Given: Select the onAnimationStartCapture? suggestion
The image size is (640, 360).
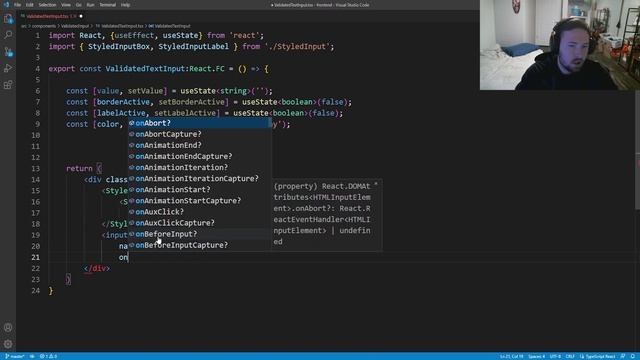Looking at the screenshot, I should 200,200.
